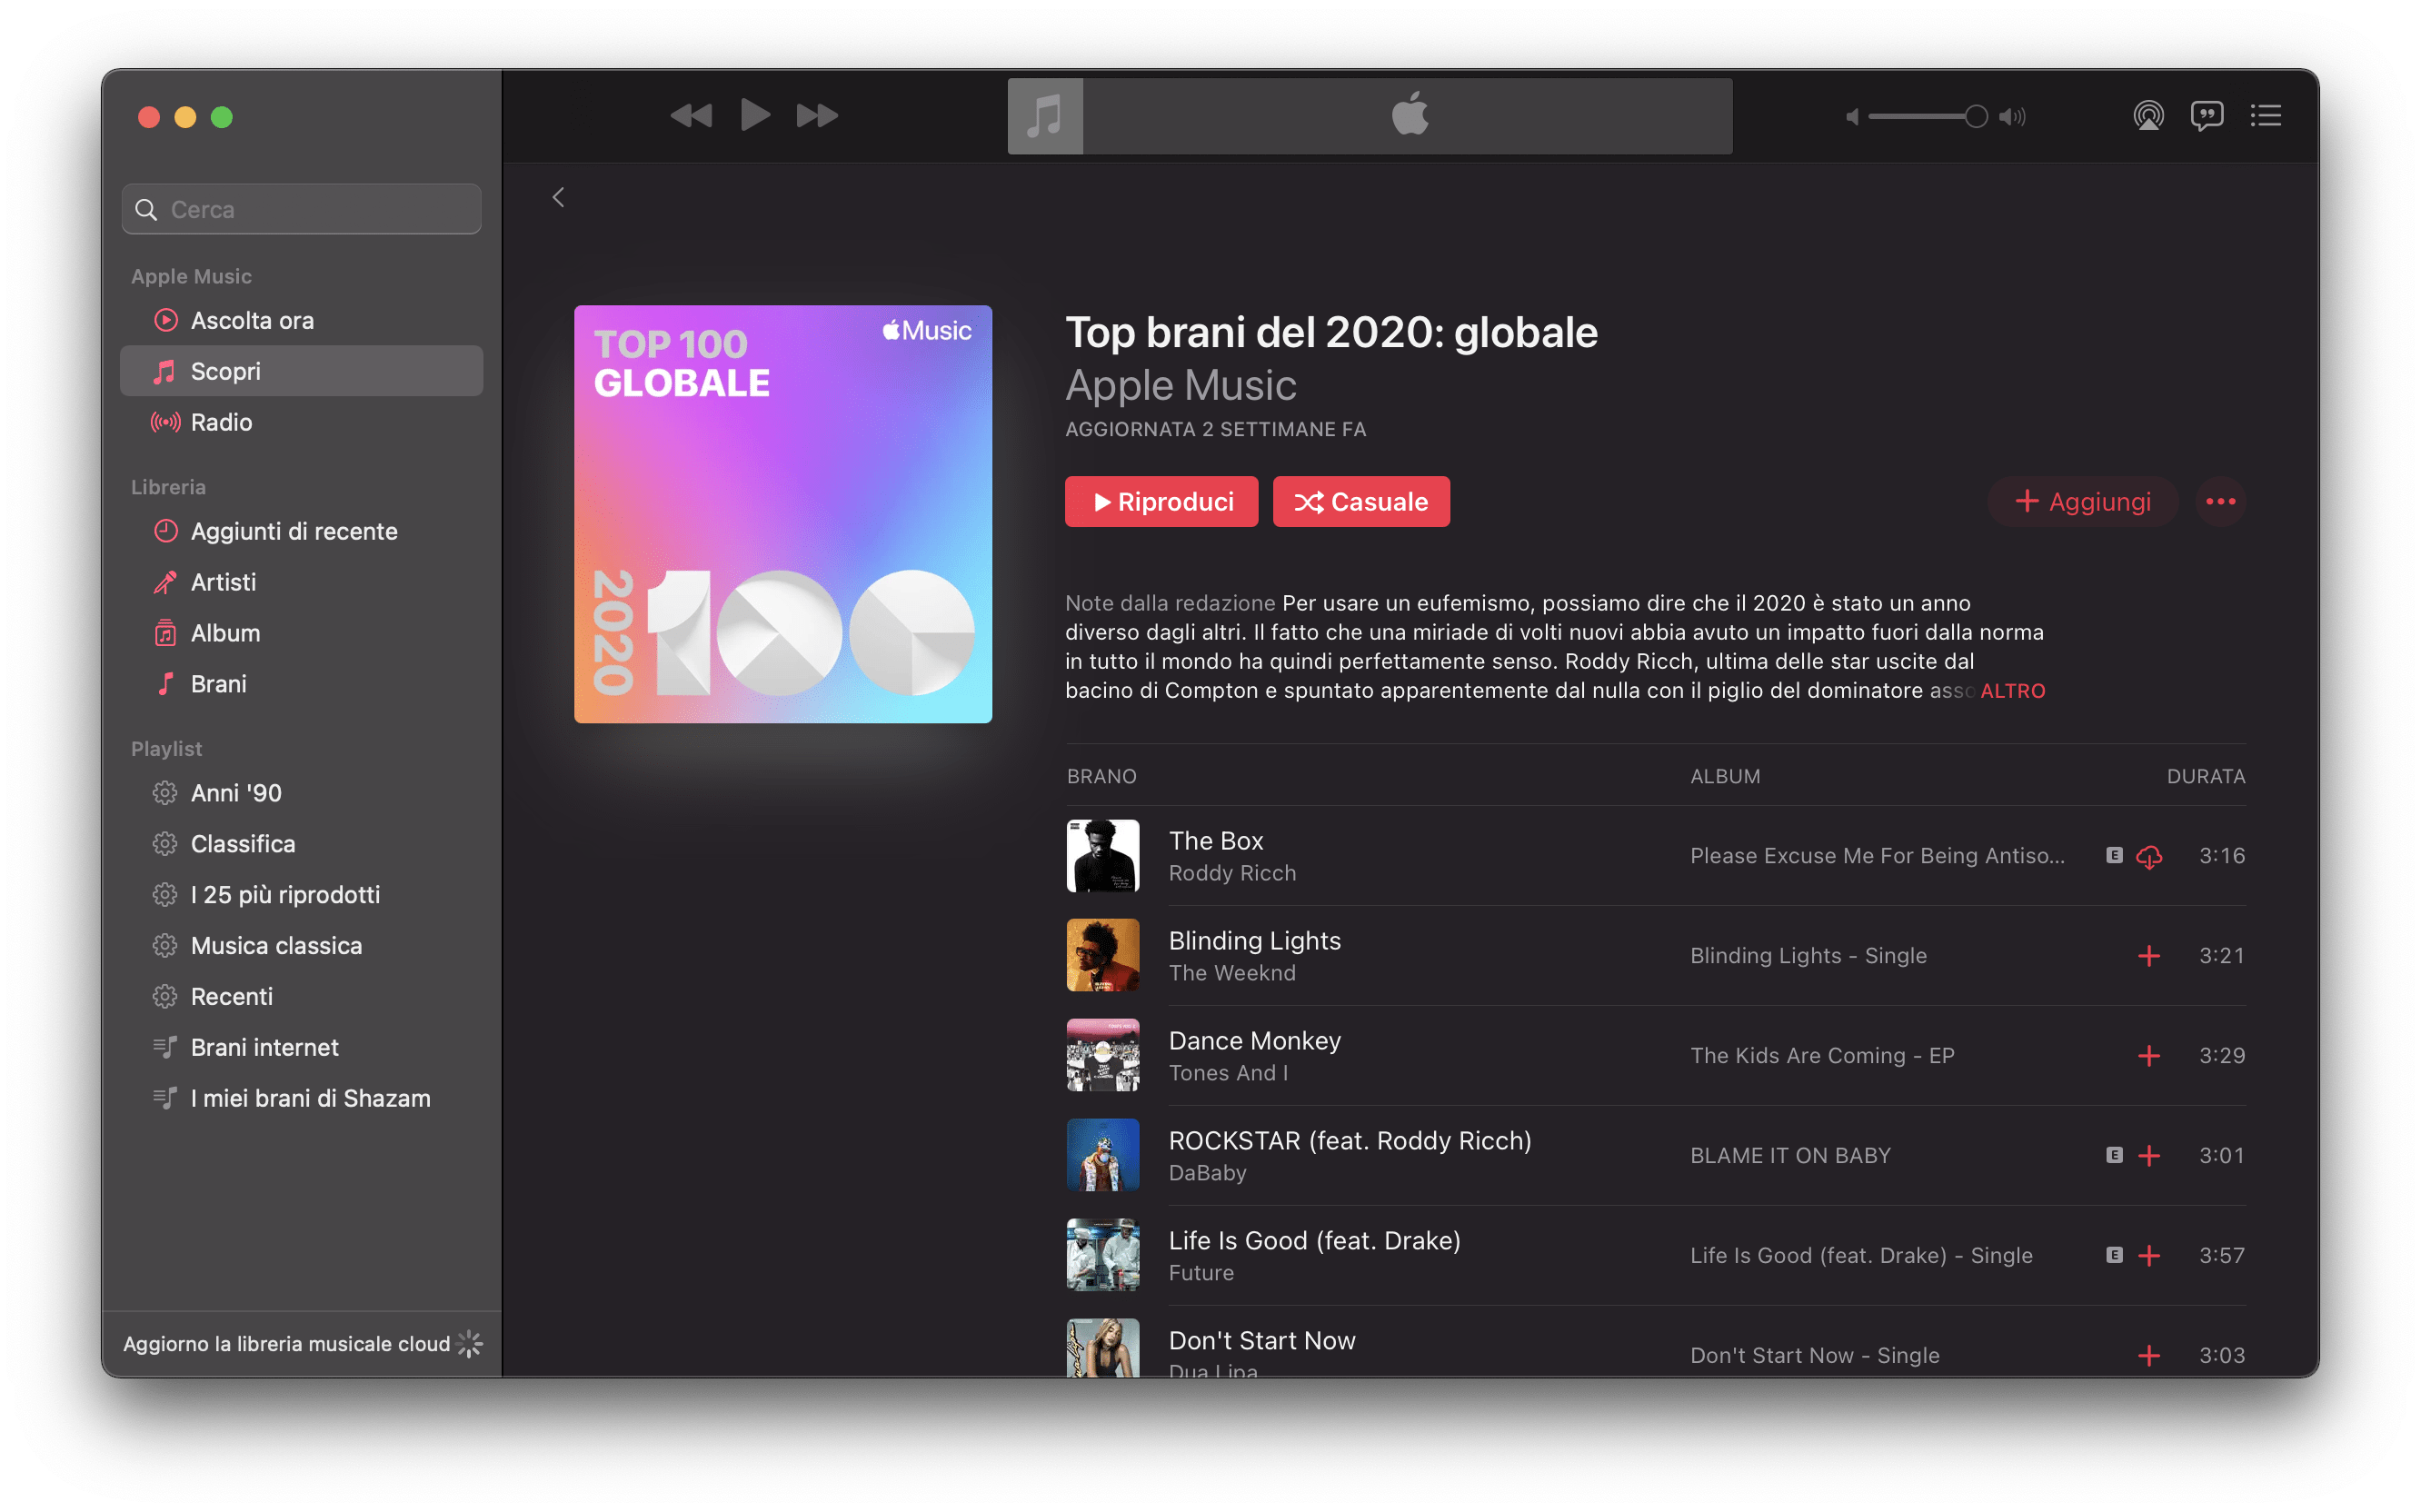The image size is (2421, 1512).
Task: Open the Anni '90 smart playlist
Action: point(302,793)
